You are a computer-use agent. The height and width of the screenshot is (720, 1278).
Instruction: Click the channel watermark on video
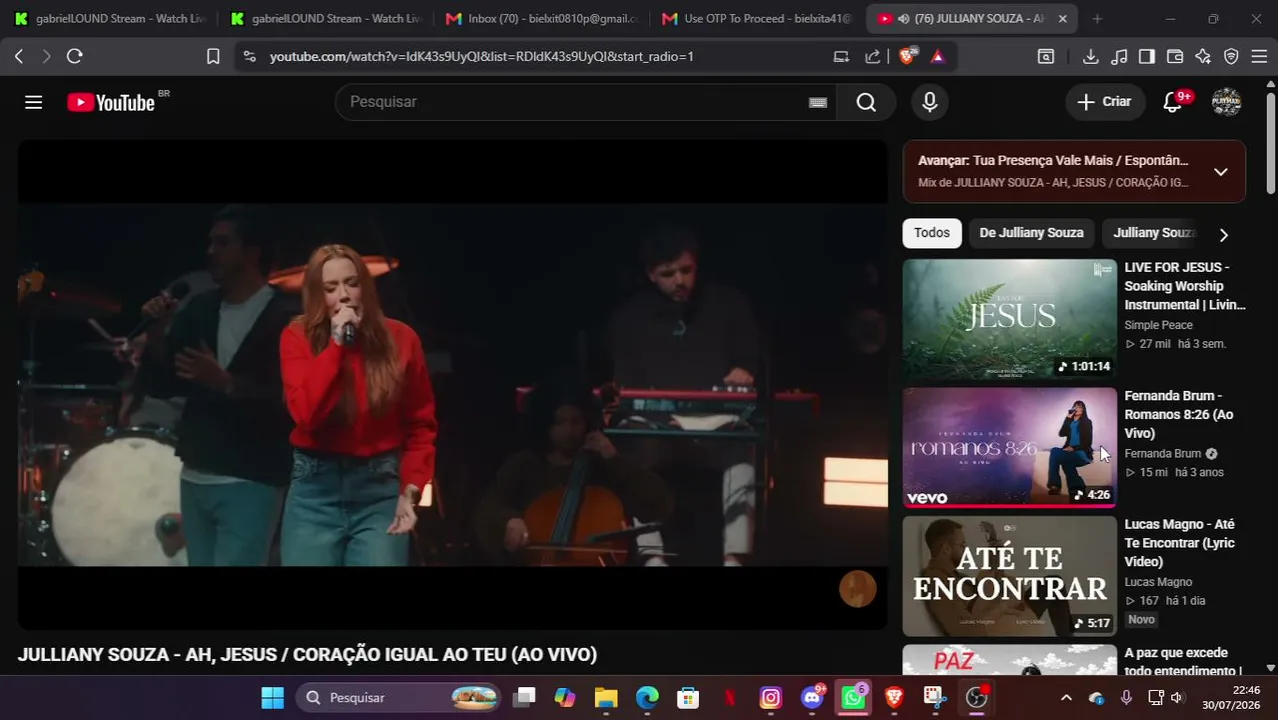pos(857,589)
